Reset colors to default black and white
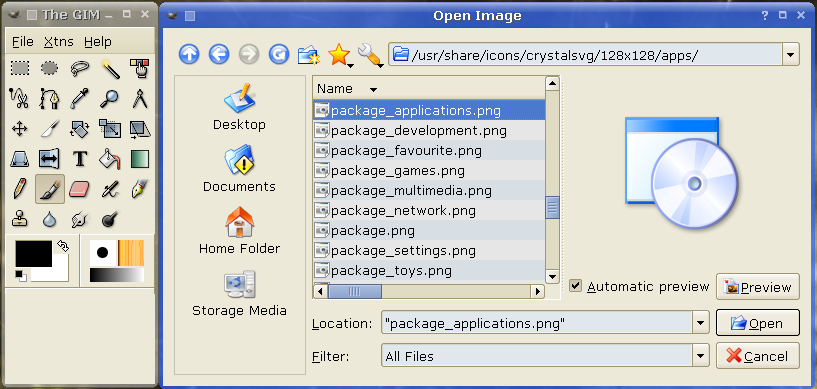Viewport: 817px width, 389px height. click(21, 276)
